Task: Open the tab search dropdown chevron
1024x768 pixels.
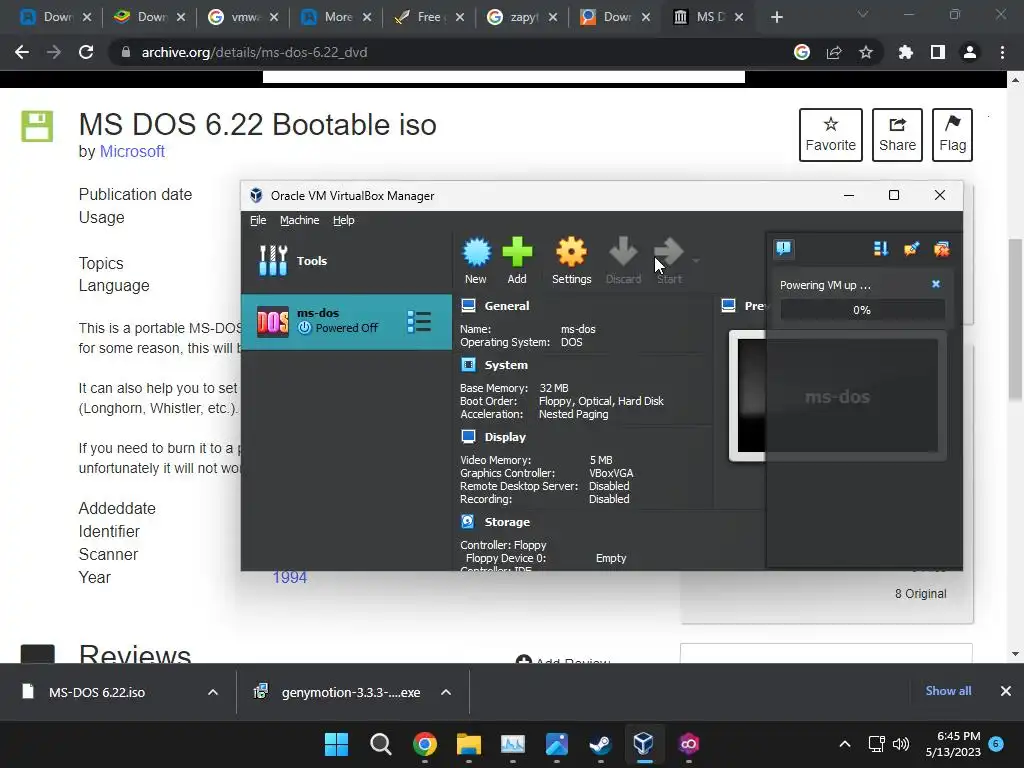Action: (863, 14)
